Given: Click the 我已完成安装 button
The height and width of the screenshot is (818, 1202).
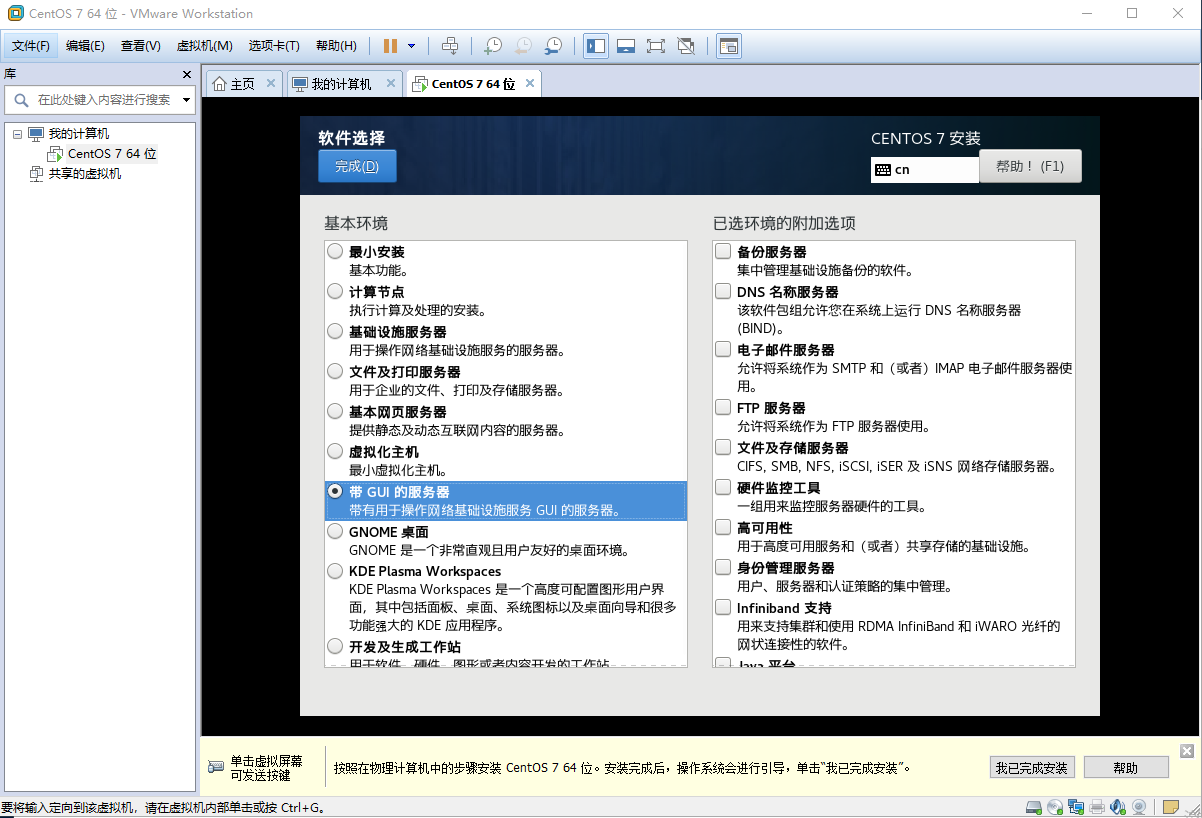Looking at the screenshot, I should point(1032,768).
